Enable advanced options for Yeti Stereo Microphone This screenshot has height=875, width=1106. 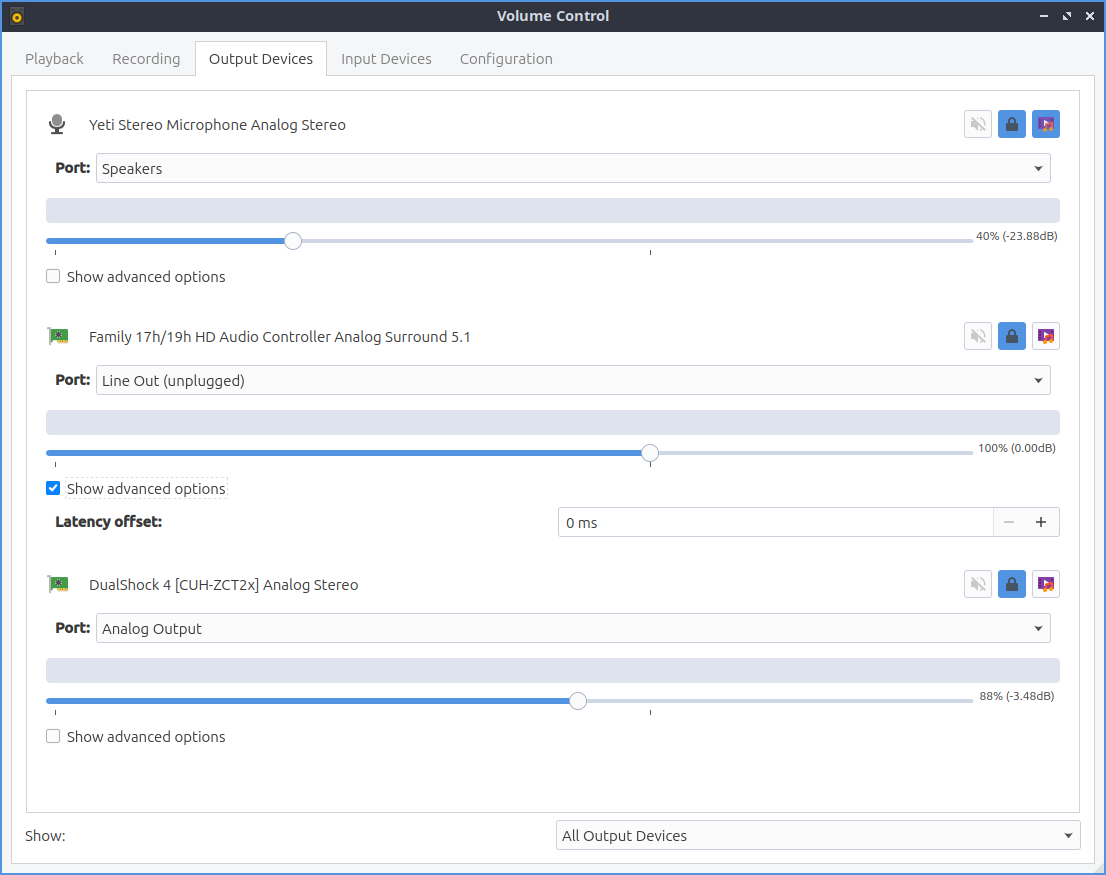click(54, 277)
